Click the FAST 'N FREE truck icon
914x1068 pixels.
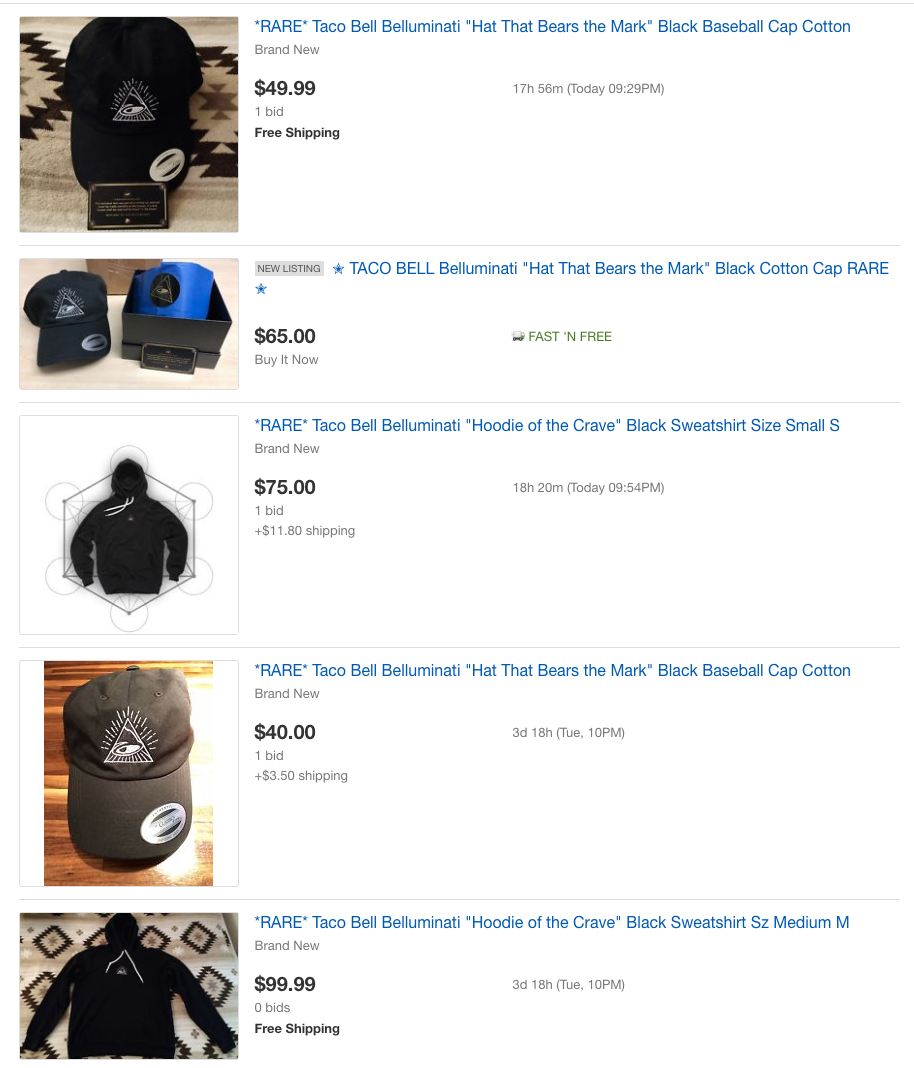point(518,337)
